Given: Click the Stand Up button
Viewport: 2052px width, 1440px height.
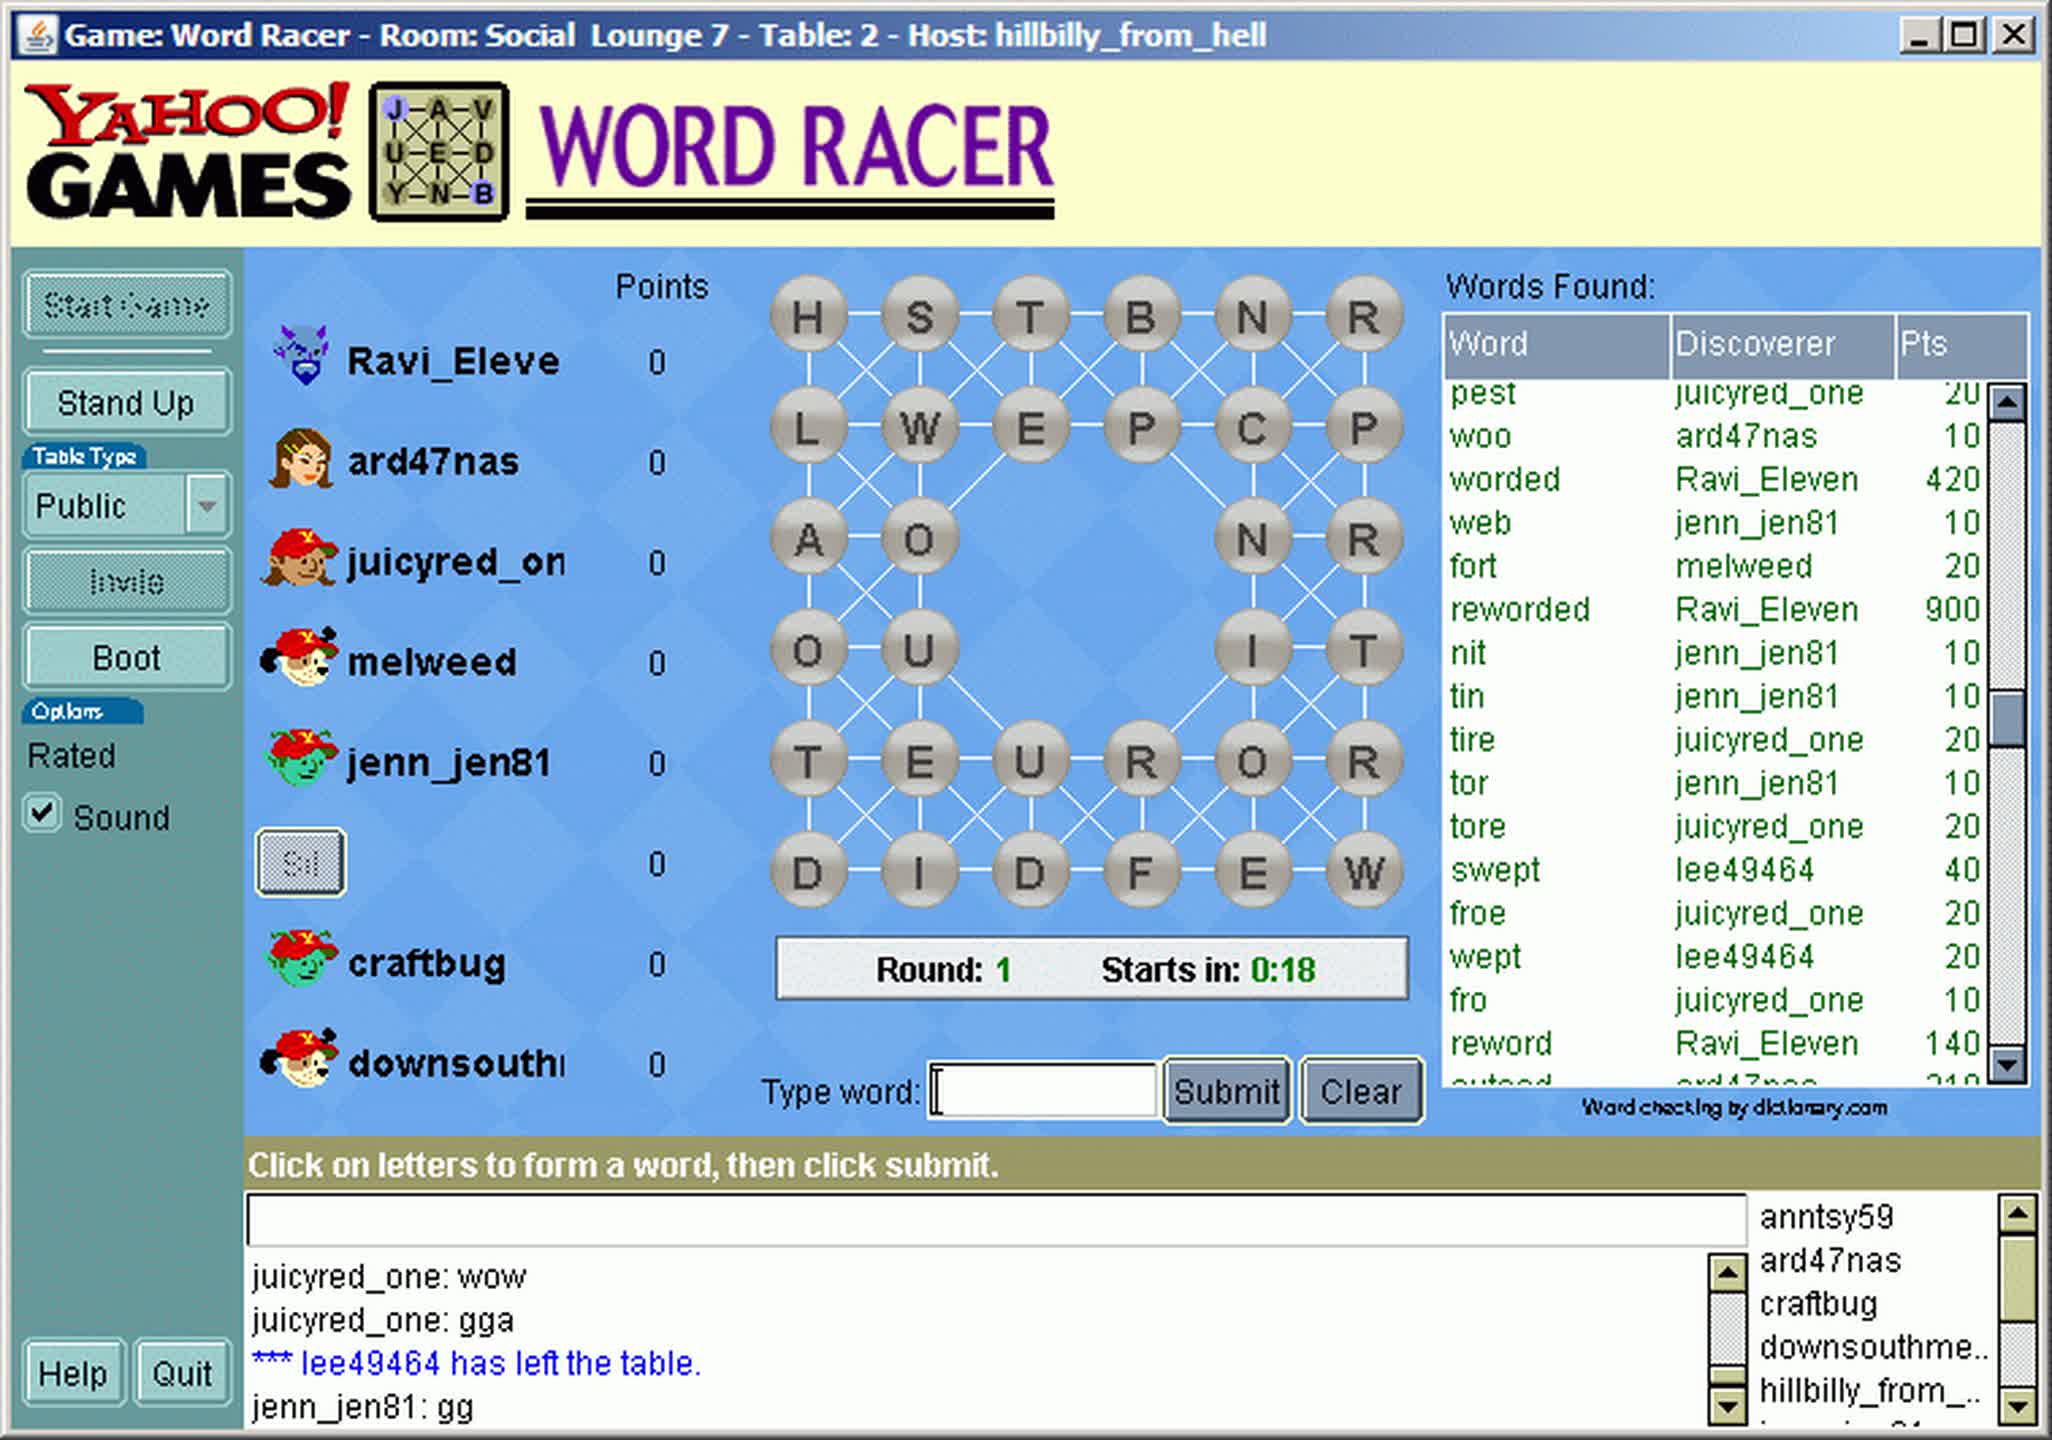Looking at the screenshot, I should (127, 402).
